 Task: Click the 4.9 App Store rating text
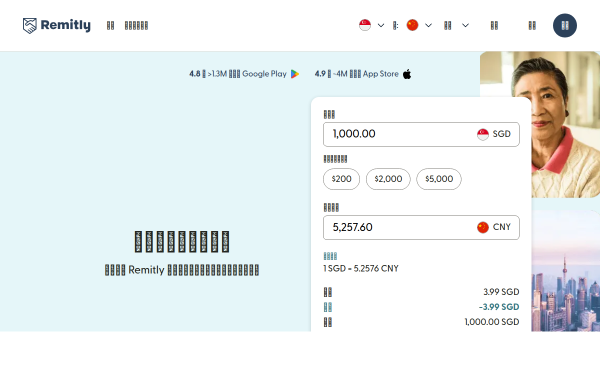[357, 74]
